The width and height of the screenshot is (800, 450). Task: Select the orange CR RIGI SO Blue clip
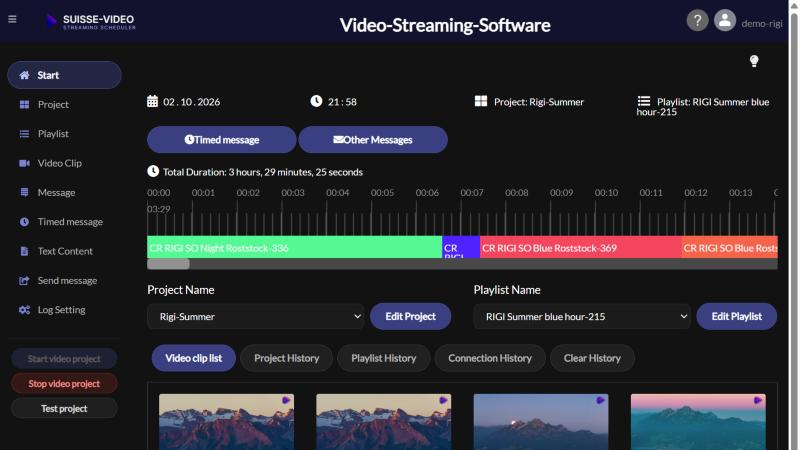pyautogui.click(x=730, y=248)
